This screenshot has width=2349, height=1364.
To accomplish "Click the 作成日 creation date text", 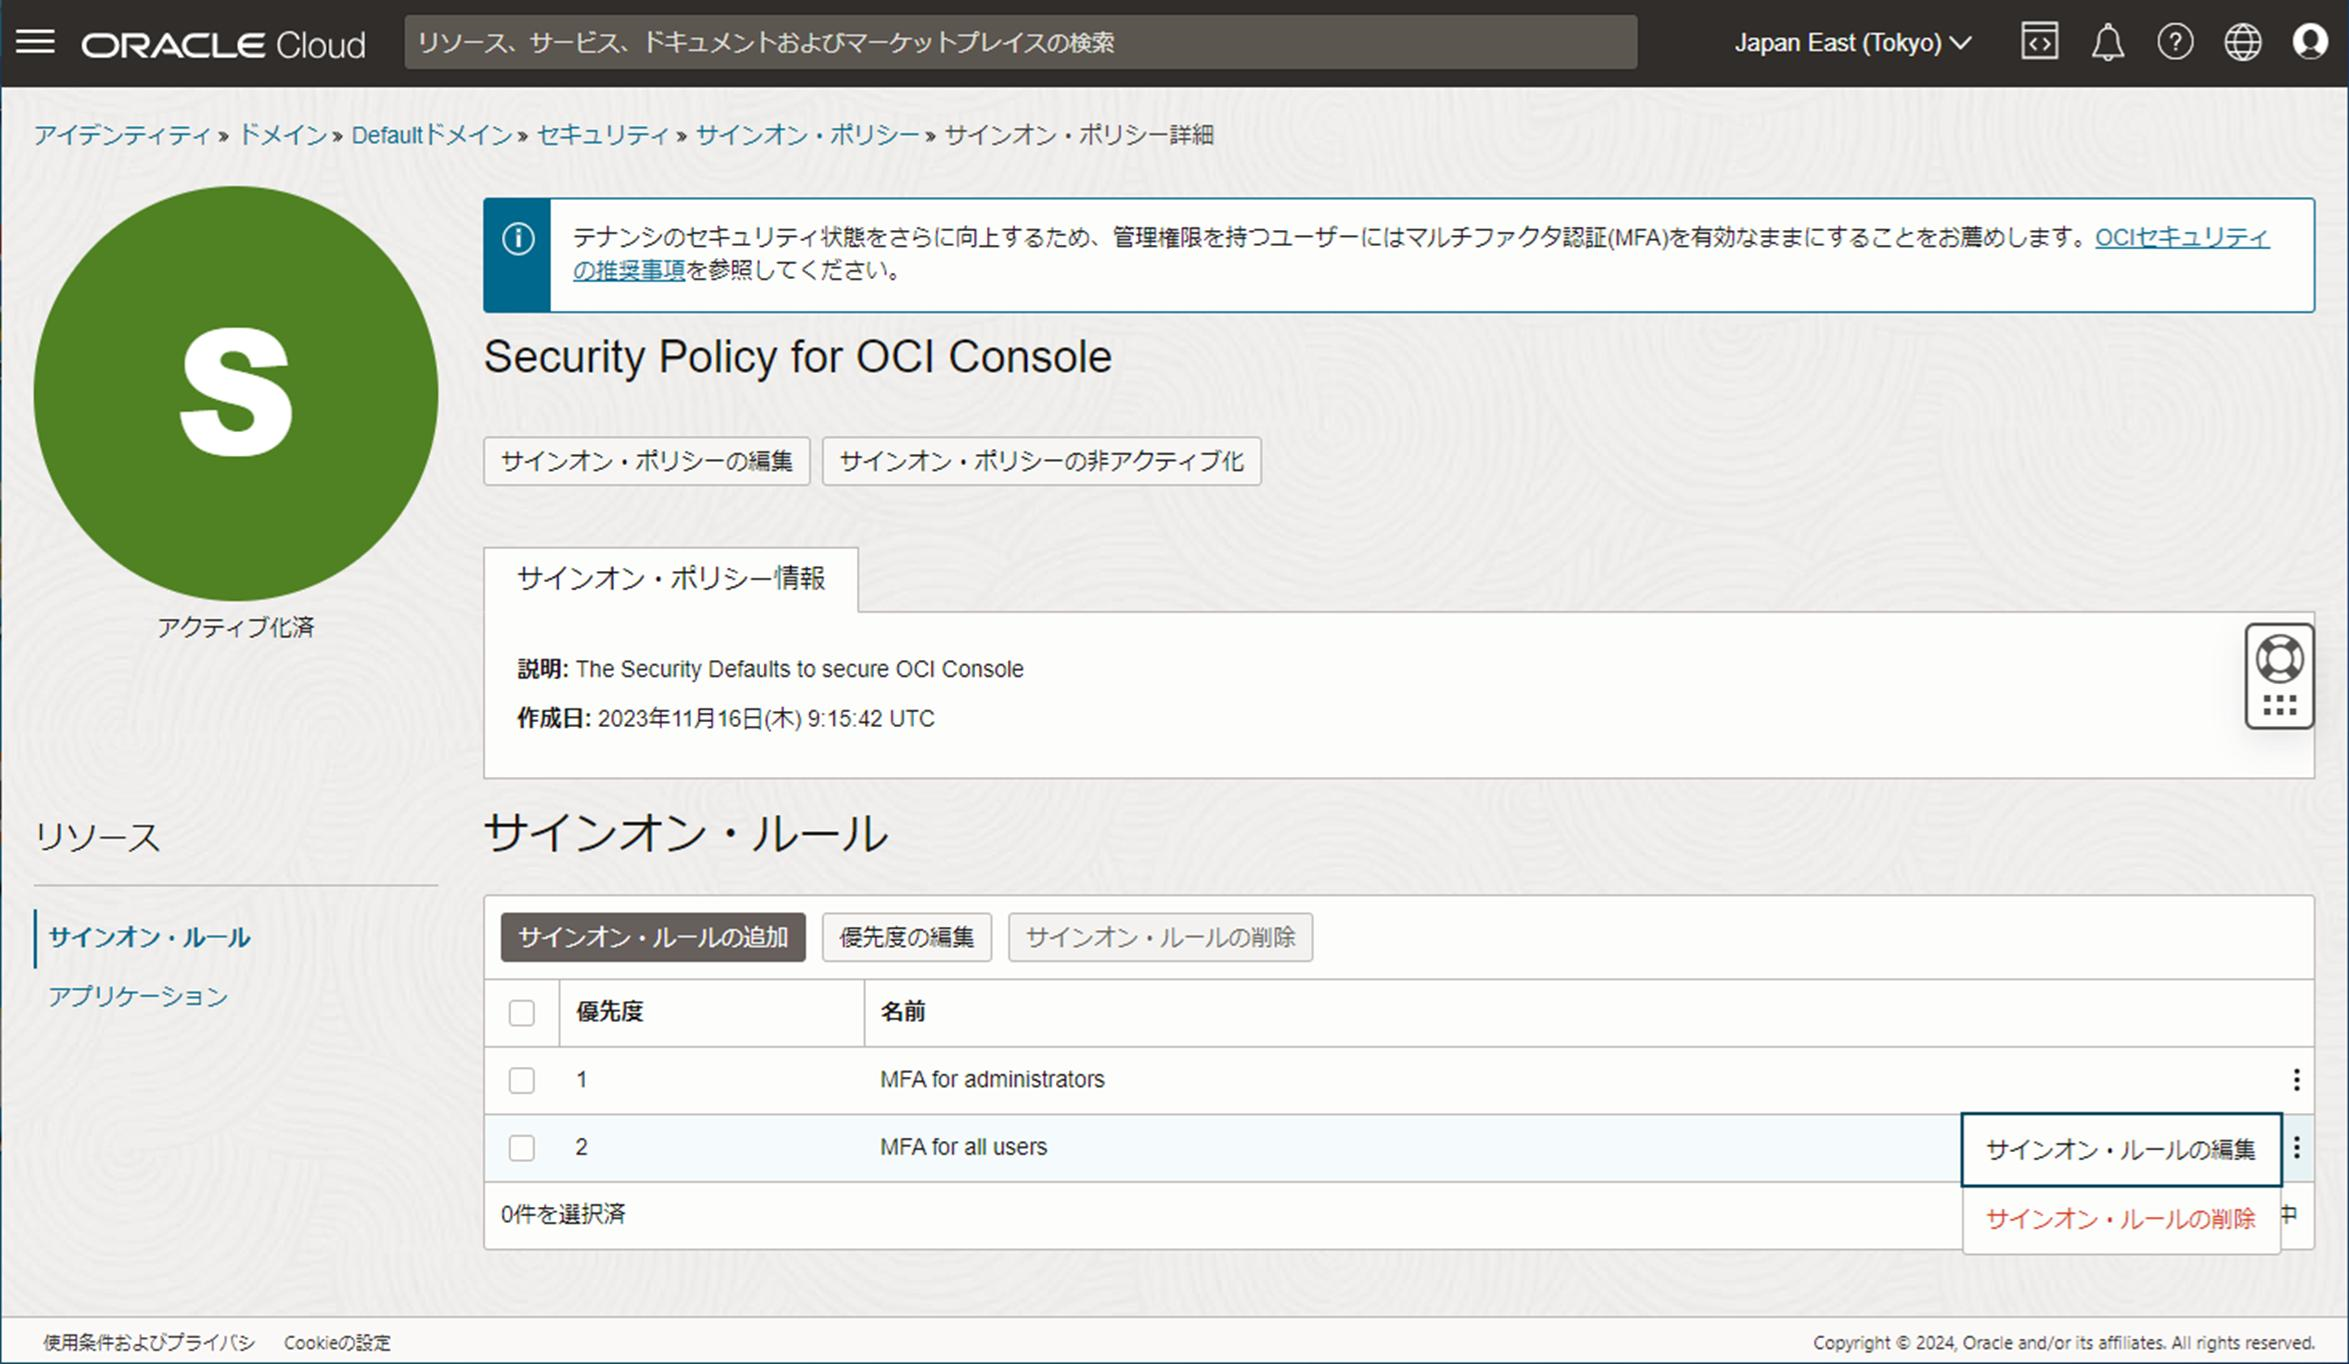I will (x=725, y=718).
